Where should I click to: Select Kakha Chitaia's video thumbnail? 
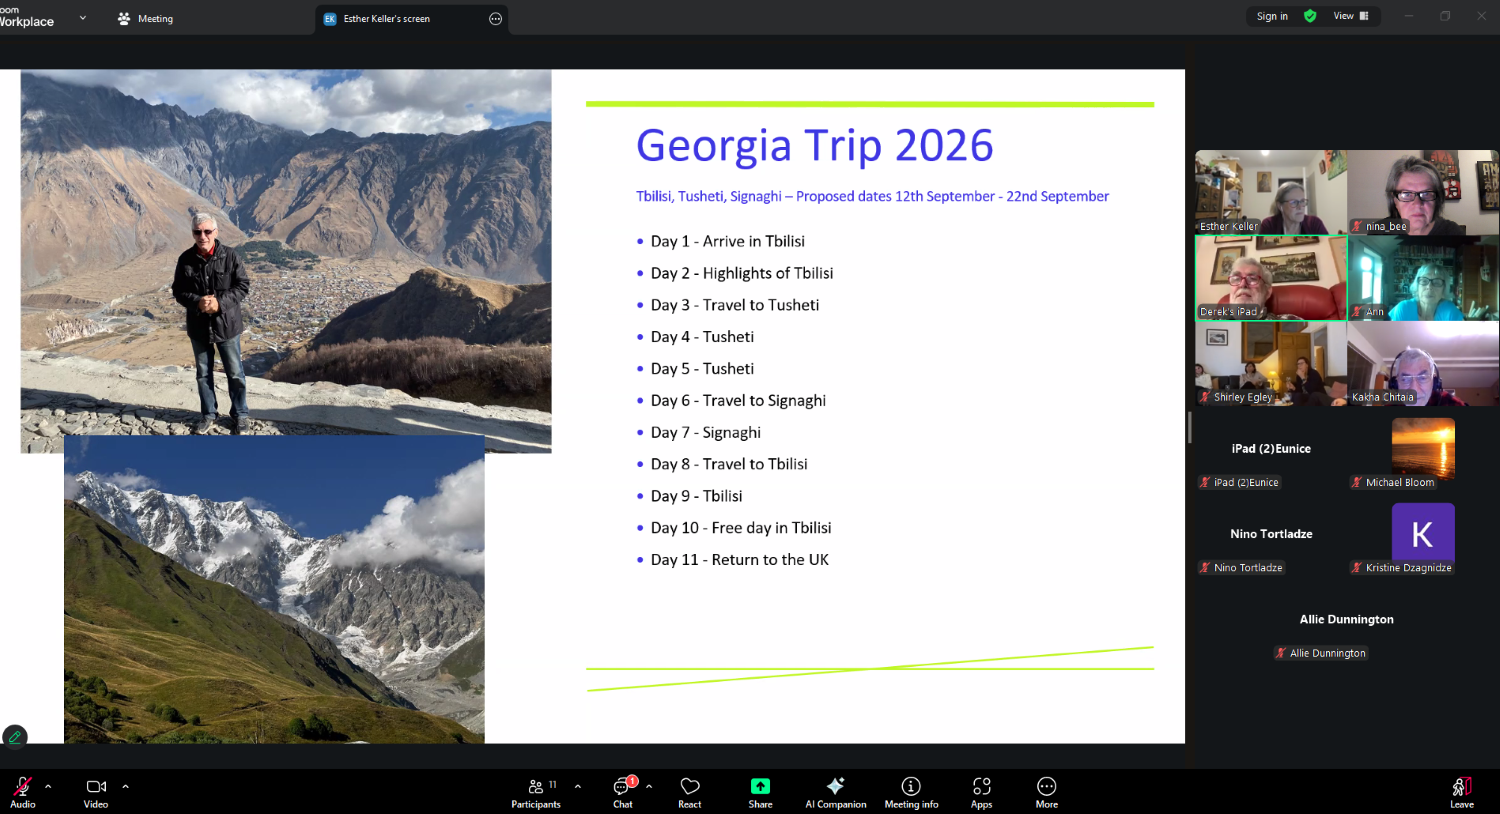coord(1422,363)
